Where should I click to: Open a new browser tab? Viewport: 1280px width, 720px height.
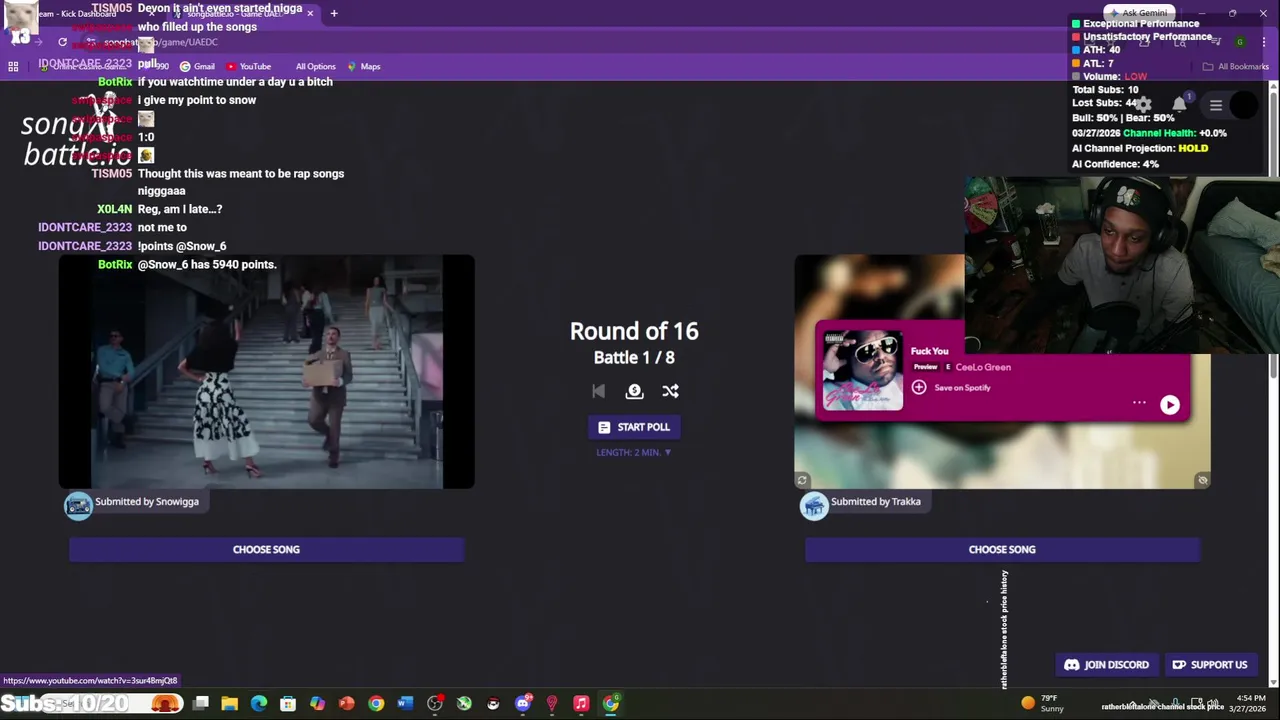334,13
